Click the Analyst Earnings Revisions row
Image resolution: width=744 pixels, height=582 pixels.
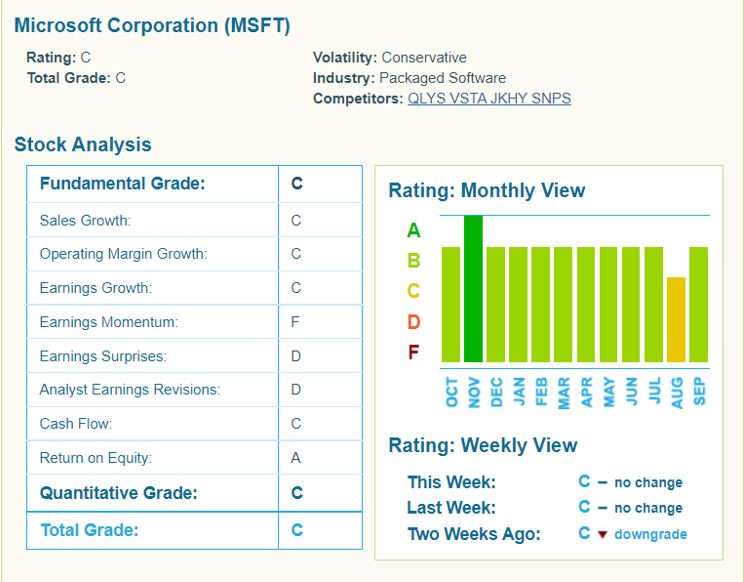pos(129,390)
